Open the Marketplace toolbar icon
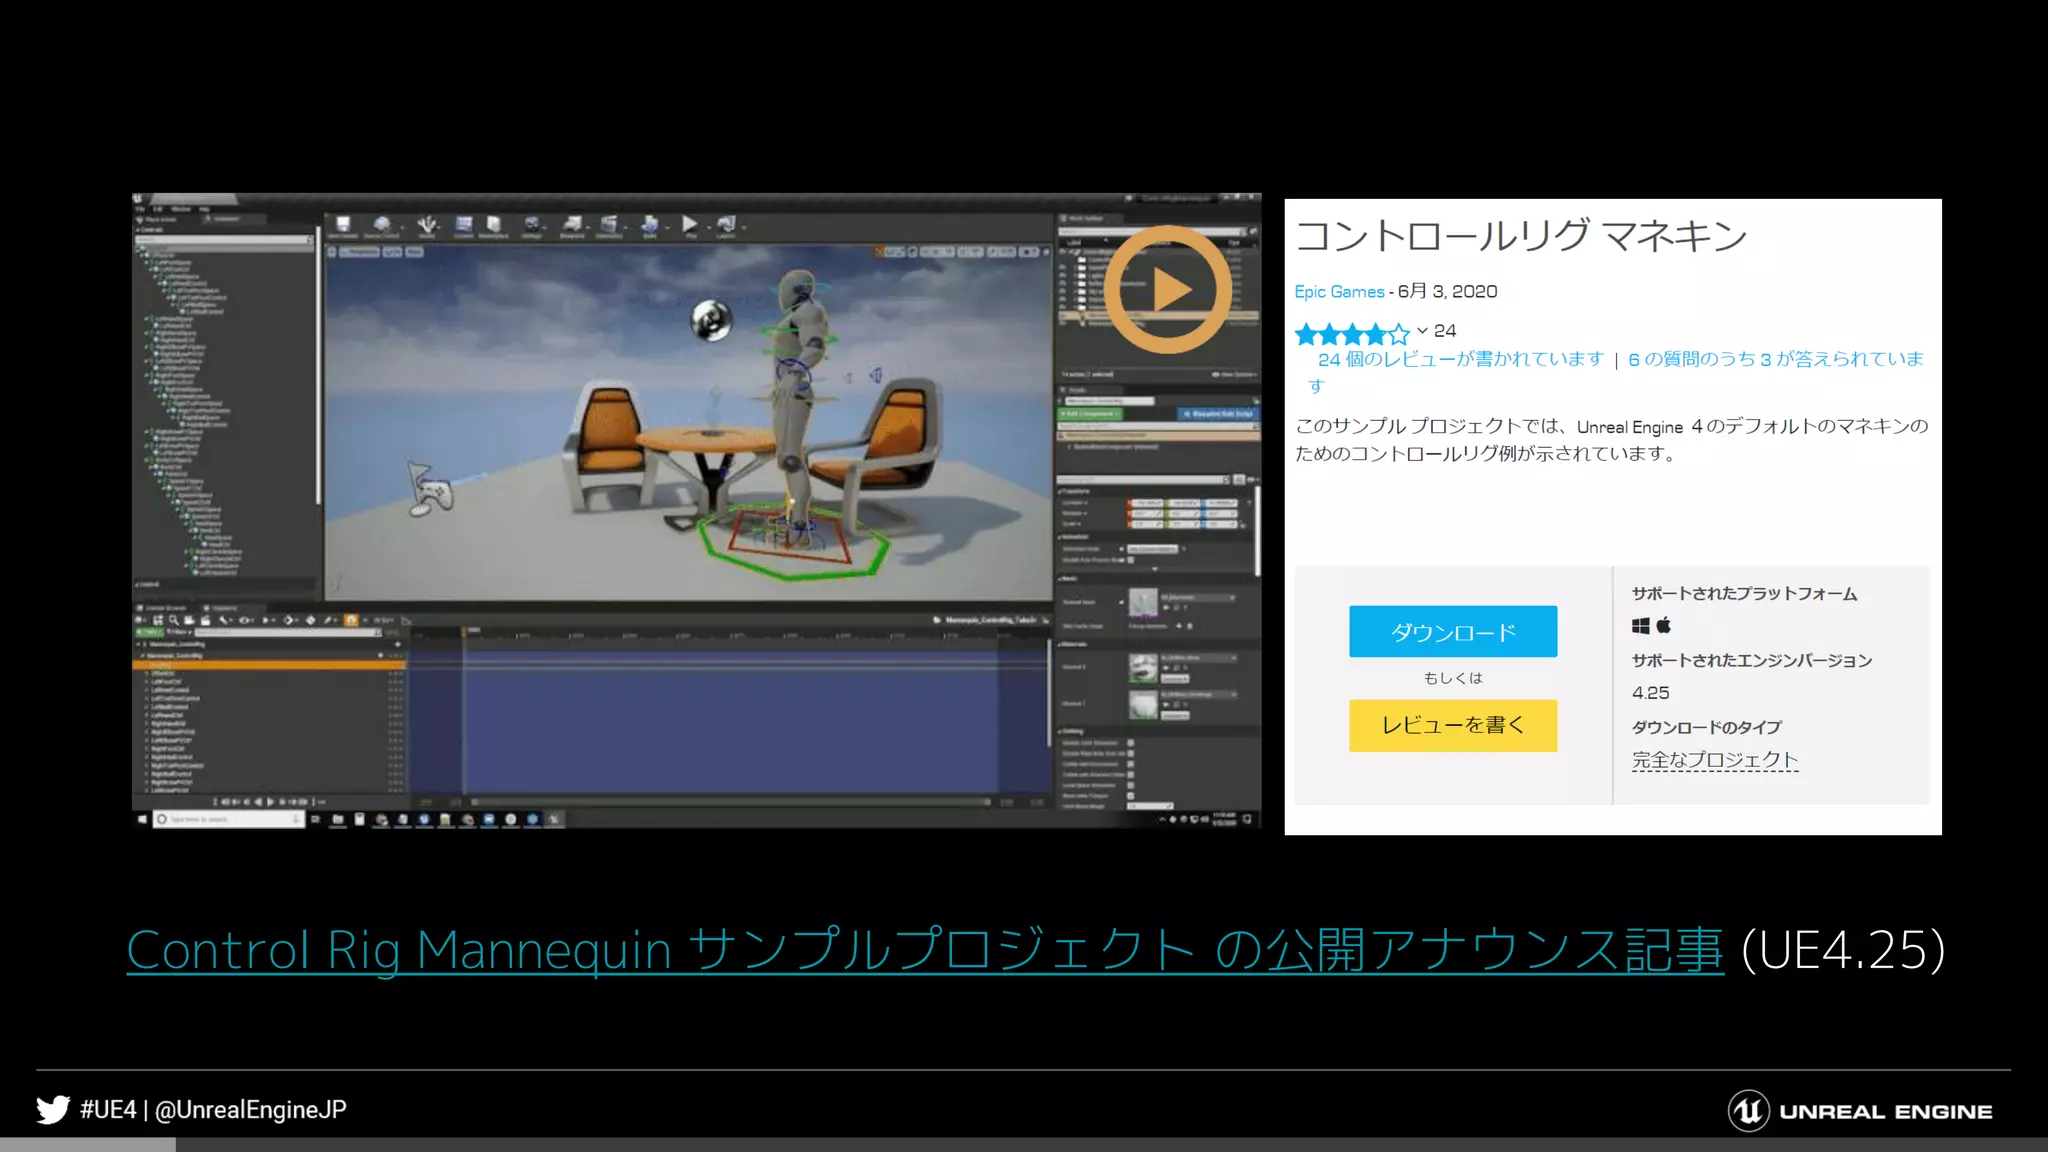This screenshot has width=2048, height=1152. [x=494, y=226]
